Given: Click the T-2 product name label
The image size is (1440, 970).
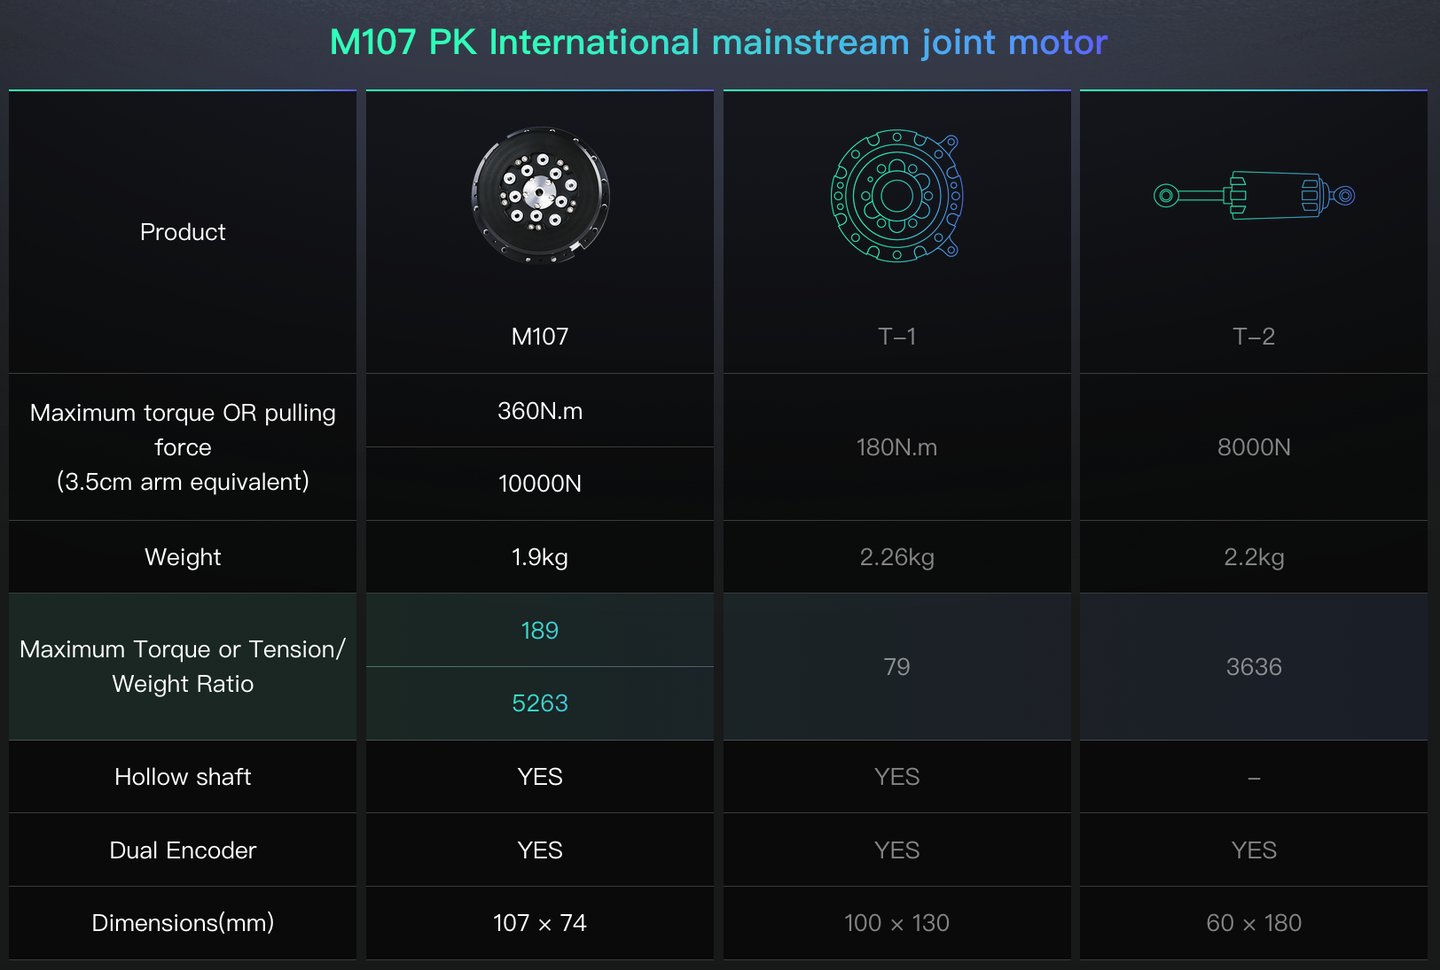Looking at the screenshot, I should (x=1253, y=336).
